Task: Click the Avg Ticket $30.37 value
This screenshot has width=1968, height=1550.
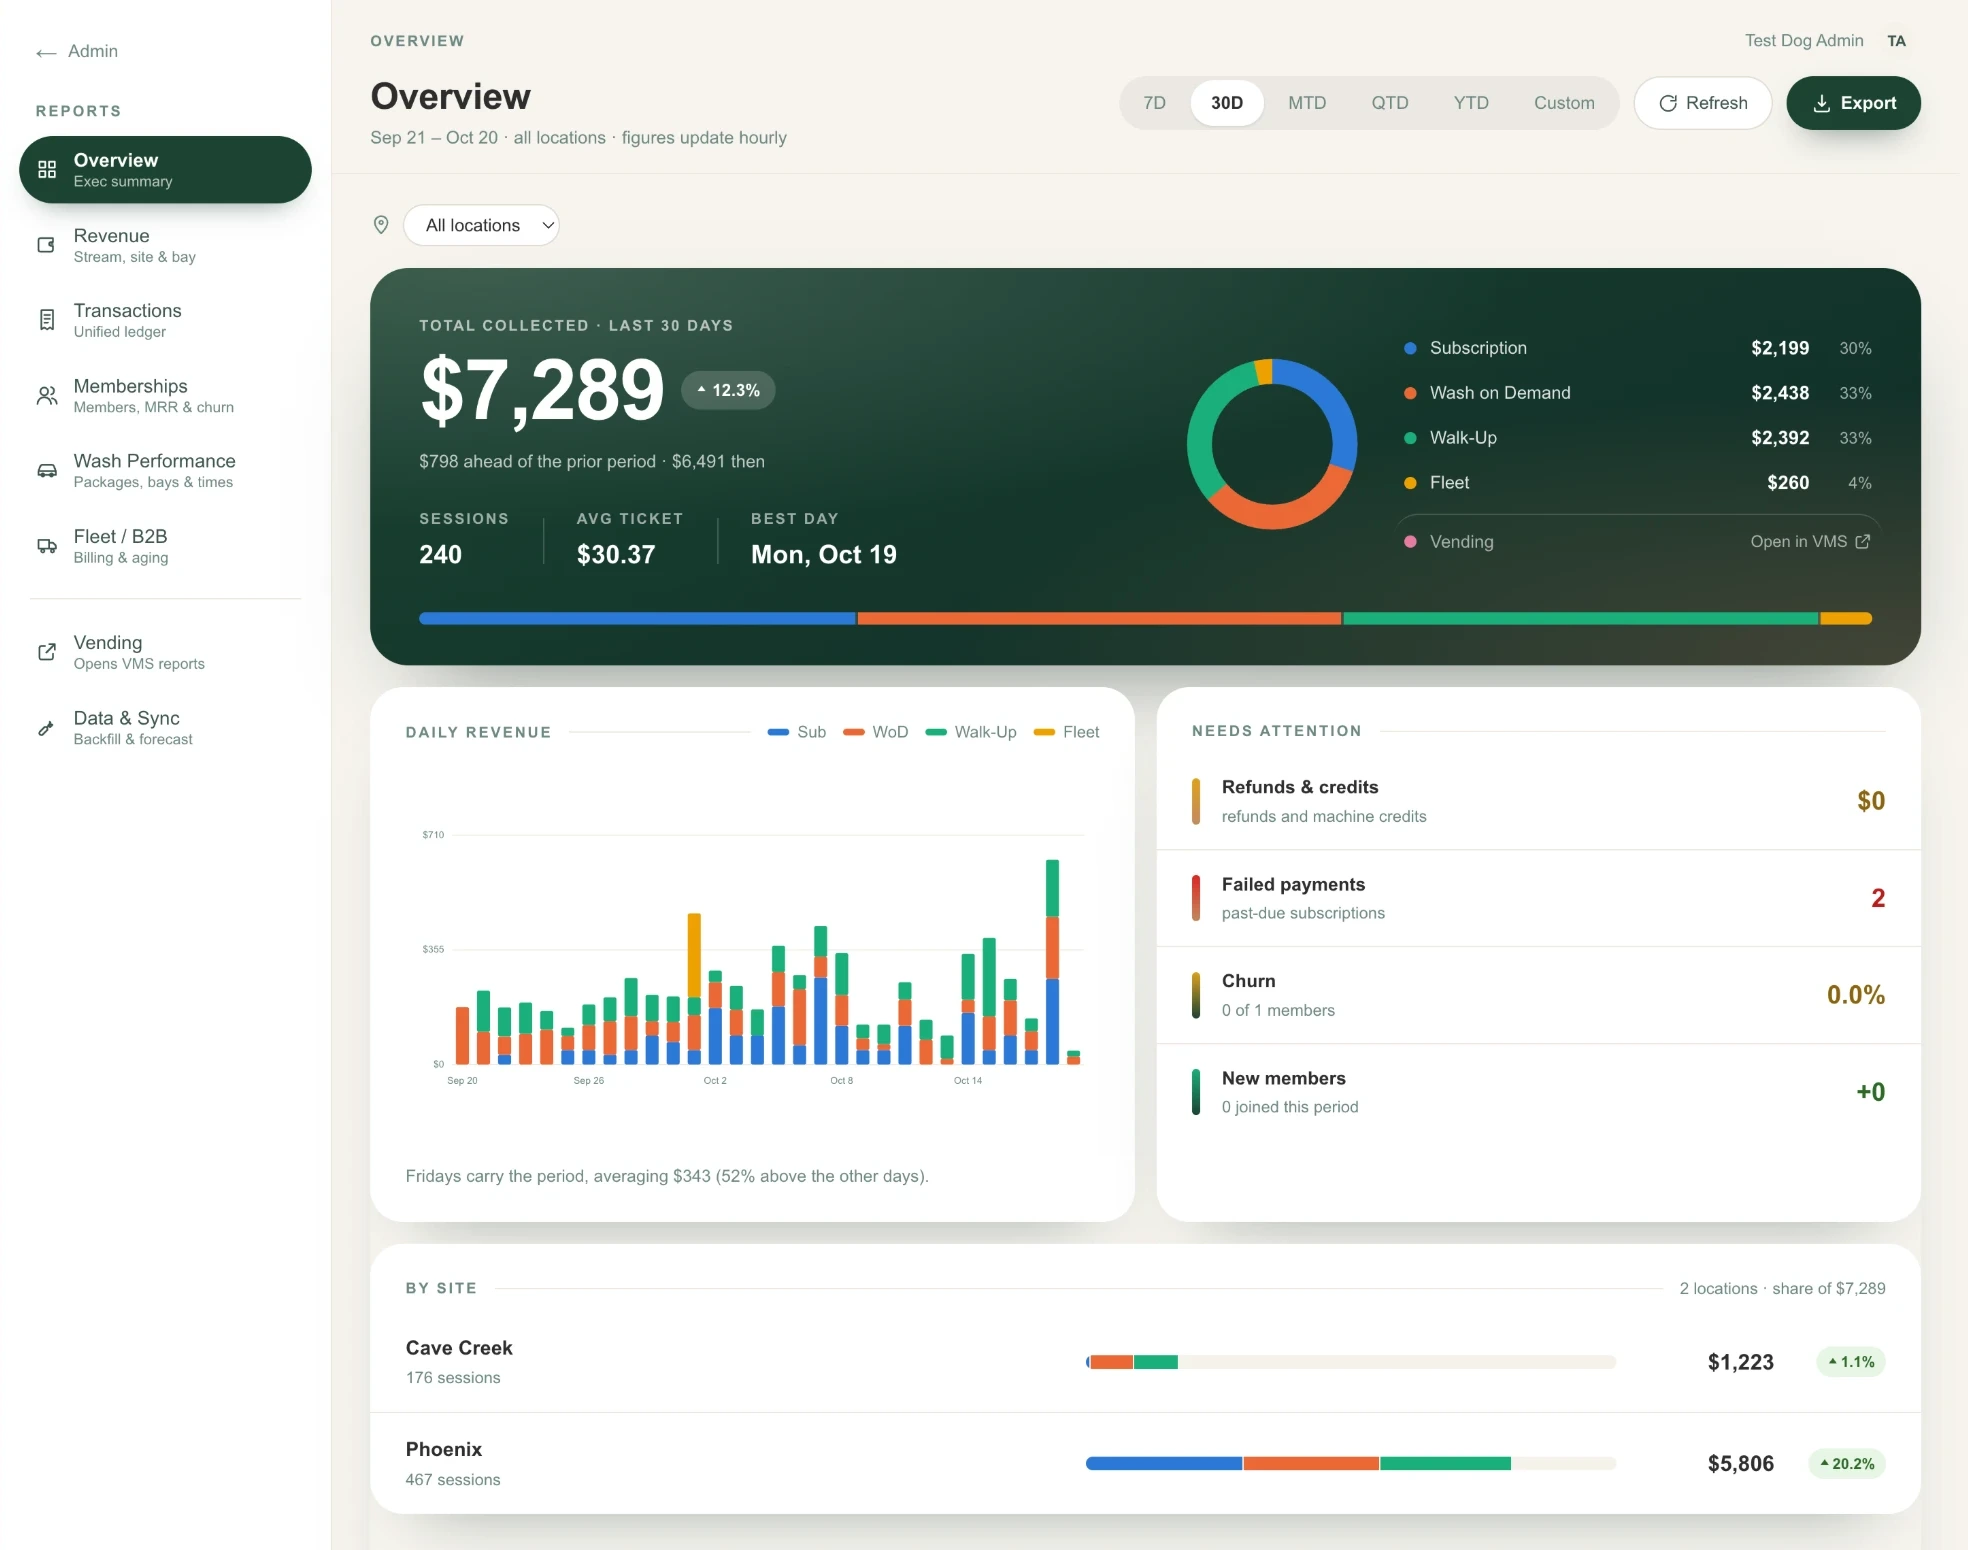Action: (616, 555)
